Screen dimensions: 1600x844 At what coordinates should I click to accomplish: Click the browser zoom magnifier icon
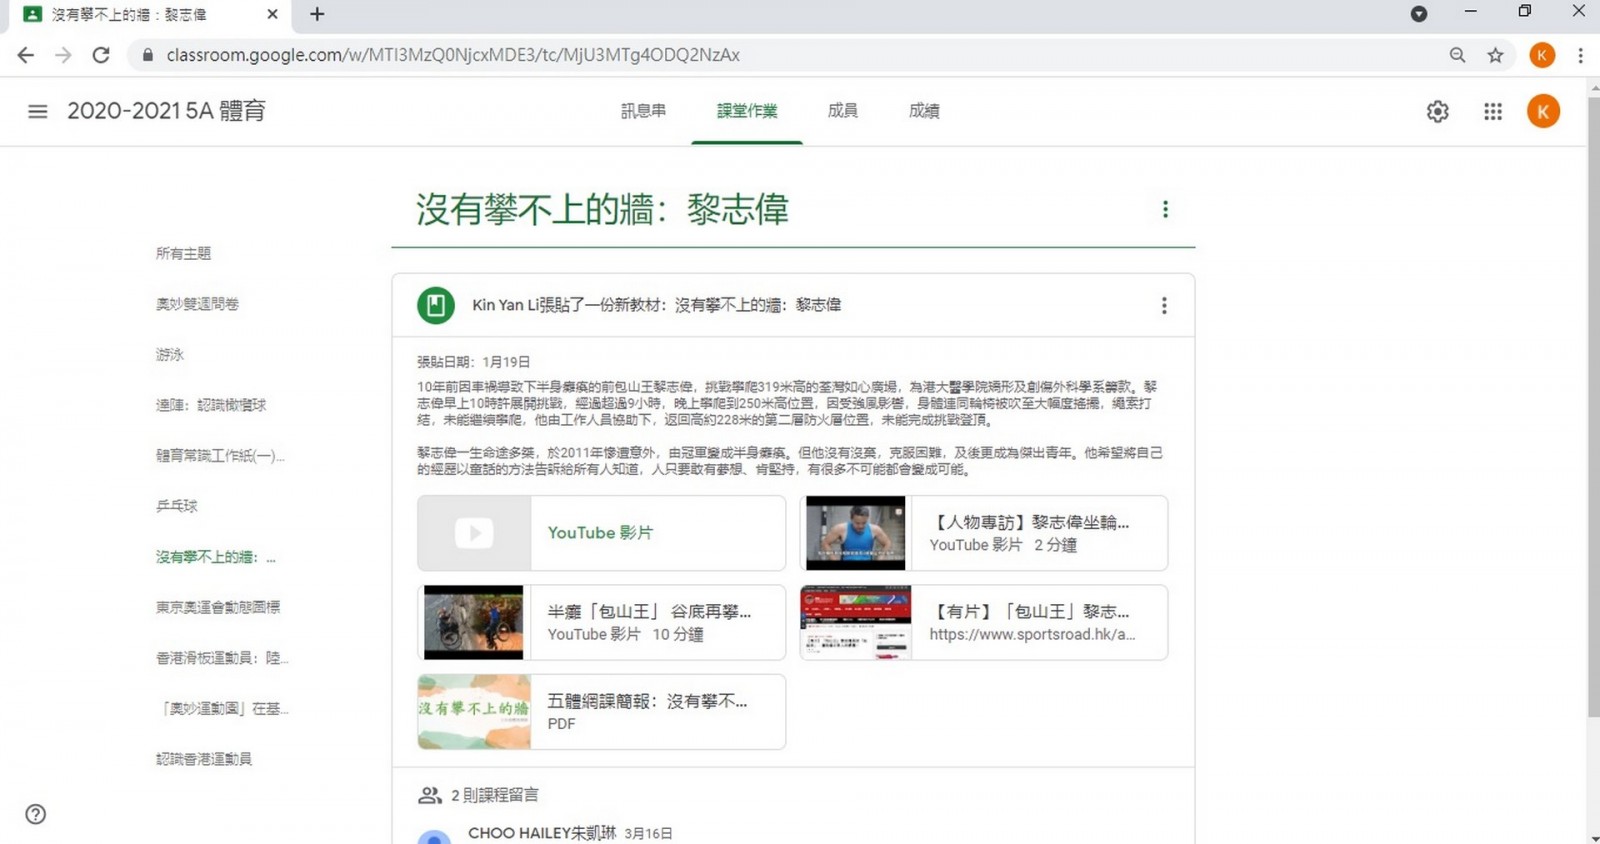coord(1457,55)
